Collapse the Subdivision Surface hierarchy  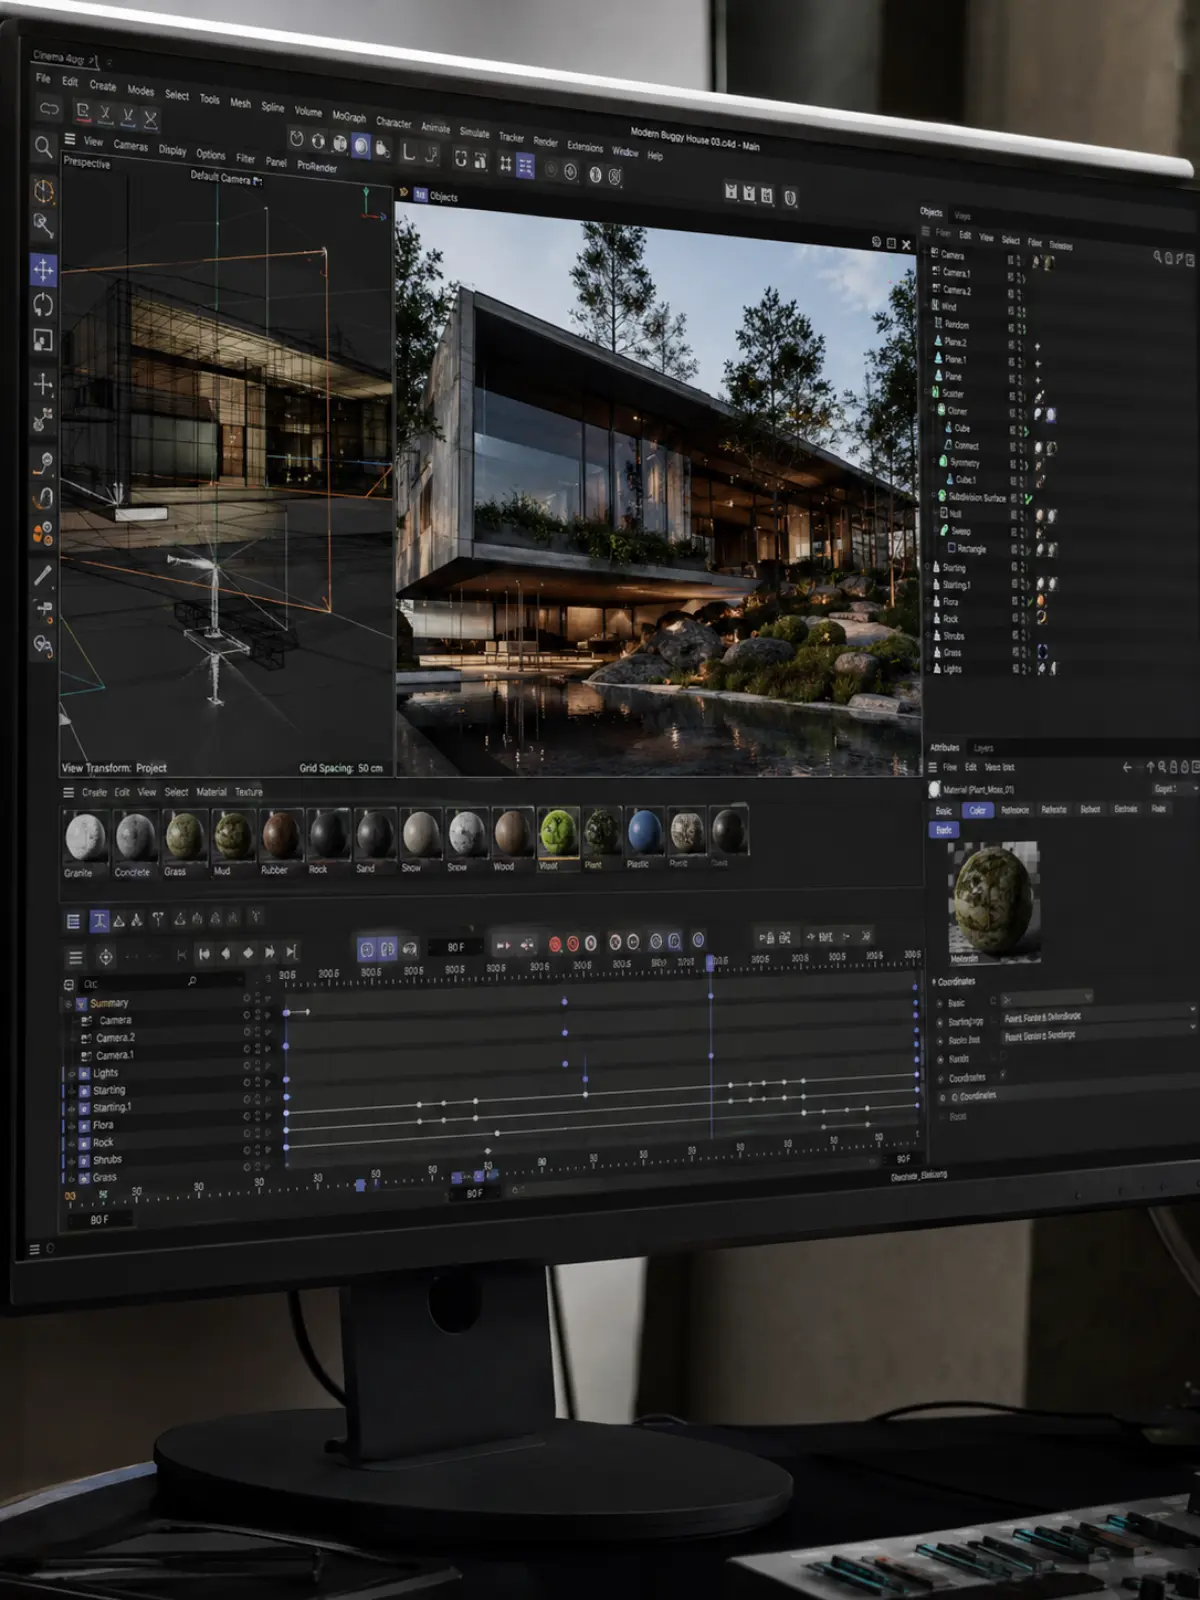click(934, 496)
